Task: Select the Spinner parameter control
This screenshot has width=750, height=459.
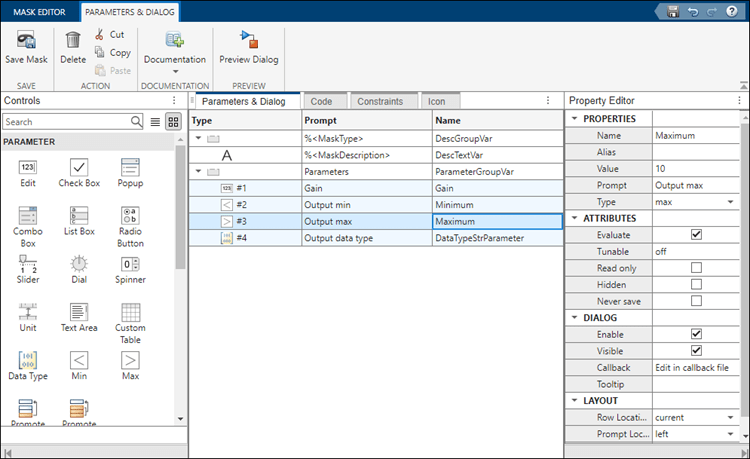Action: 129,264
